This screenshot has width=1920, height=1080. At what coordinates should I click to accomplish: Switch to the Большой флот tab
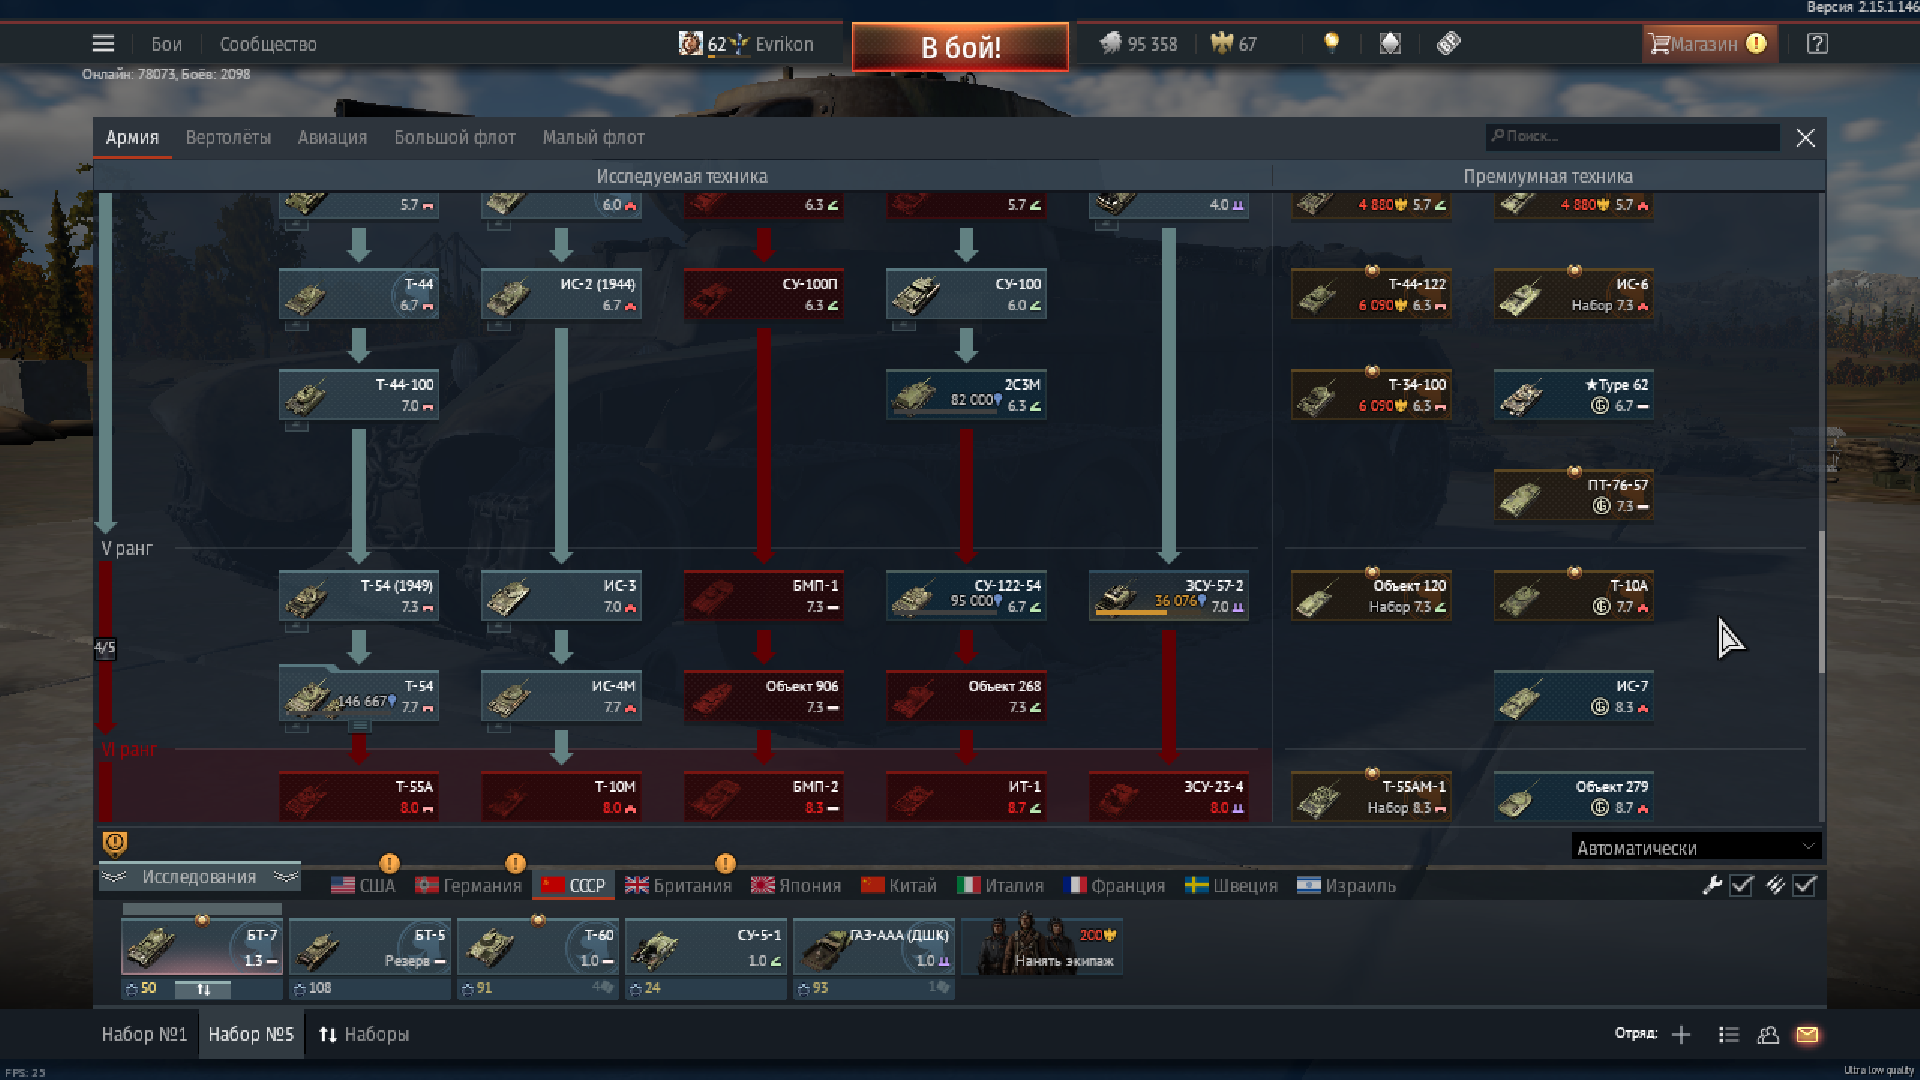click(x=455, y=138)
